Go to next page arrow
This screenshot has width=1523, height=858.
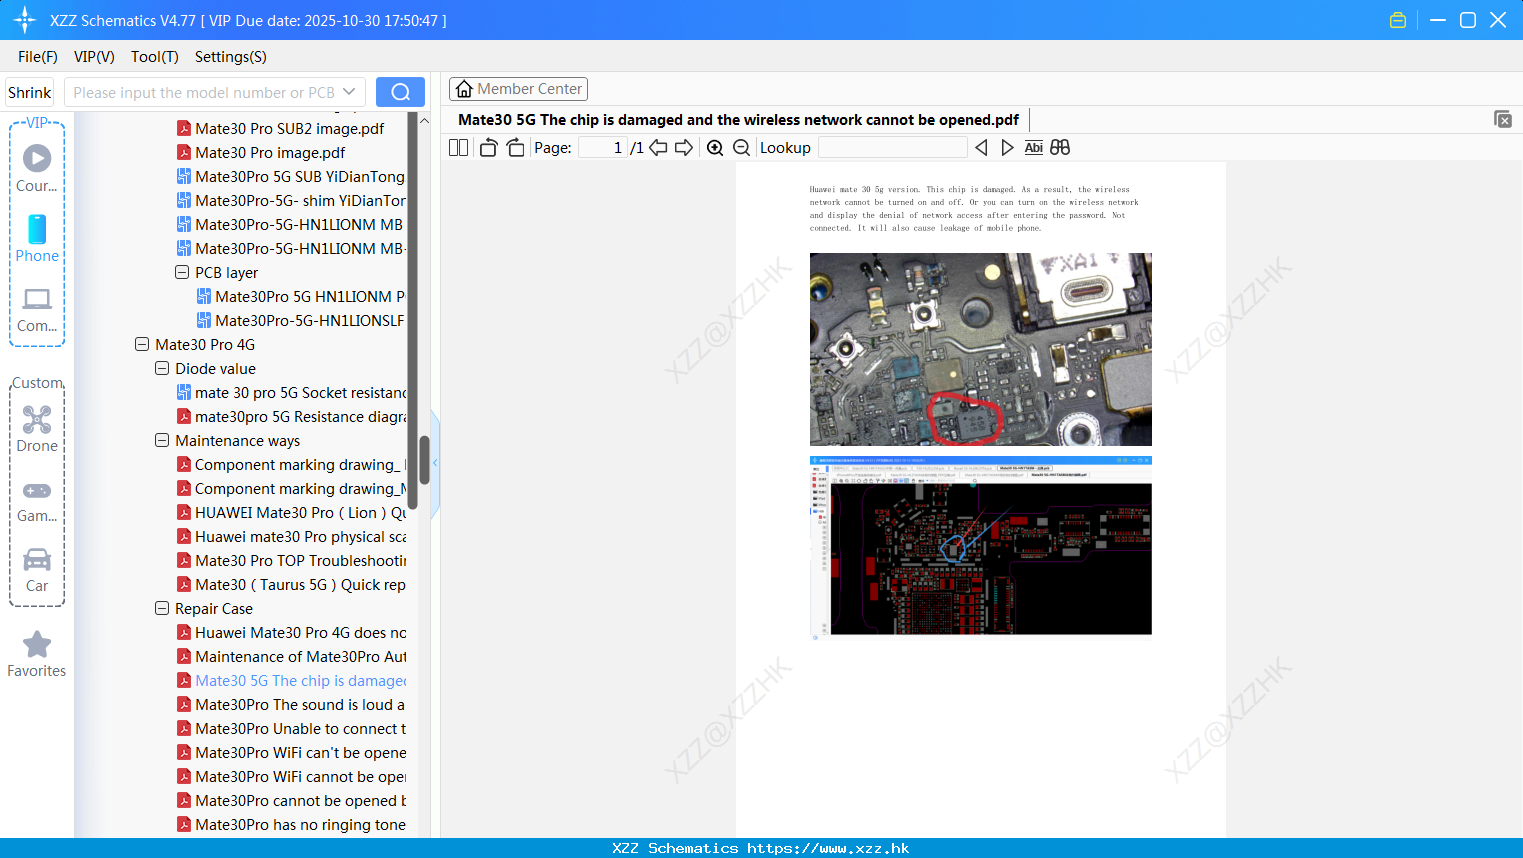(x=684, y=148)
